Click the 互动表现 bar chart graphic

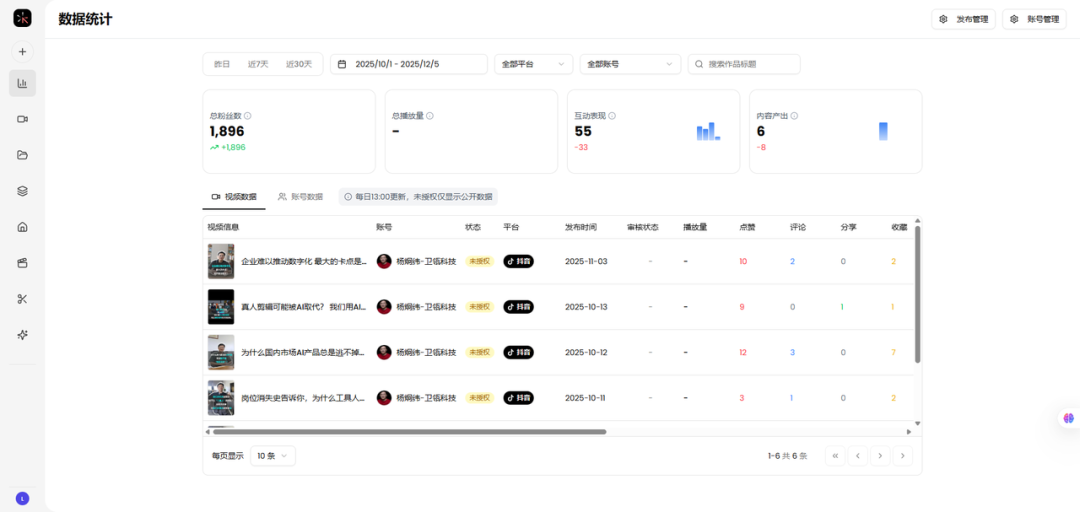tap(708, 132)
